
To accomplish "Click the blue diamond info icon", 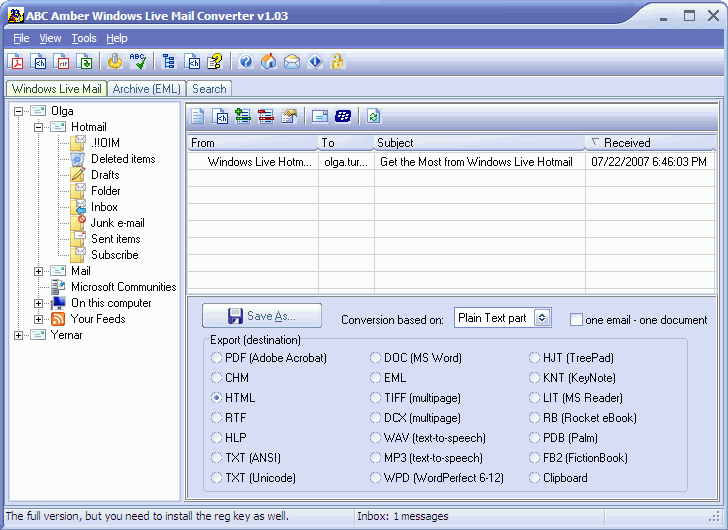I will tap(315, 61).
